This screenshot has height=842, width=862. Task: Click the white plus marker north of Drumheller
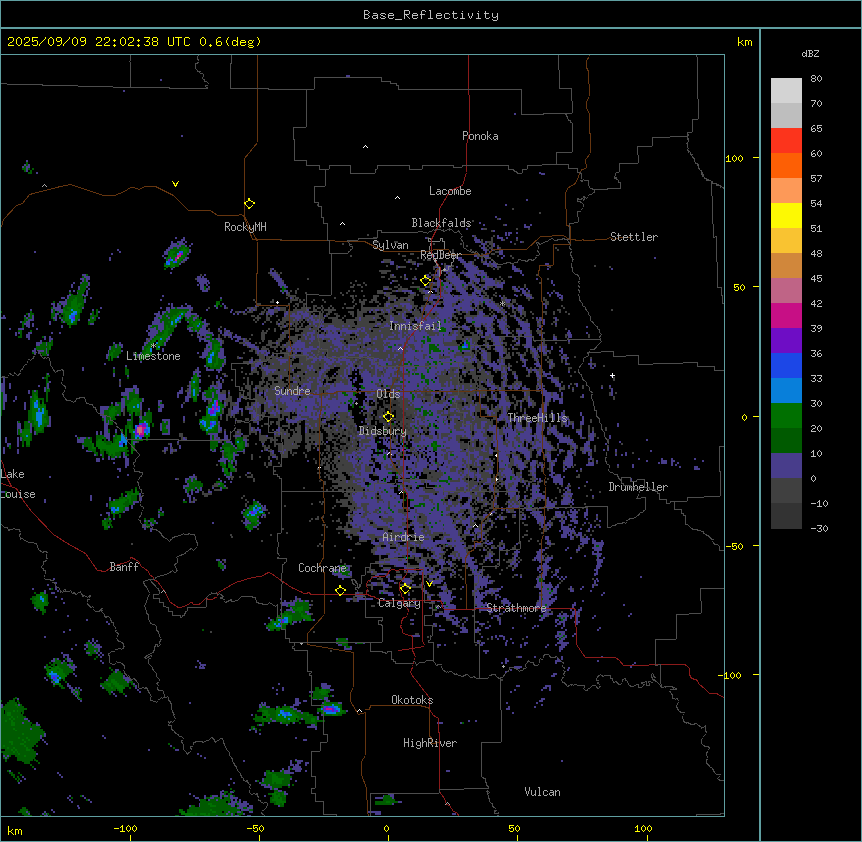[612, 376]
